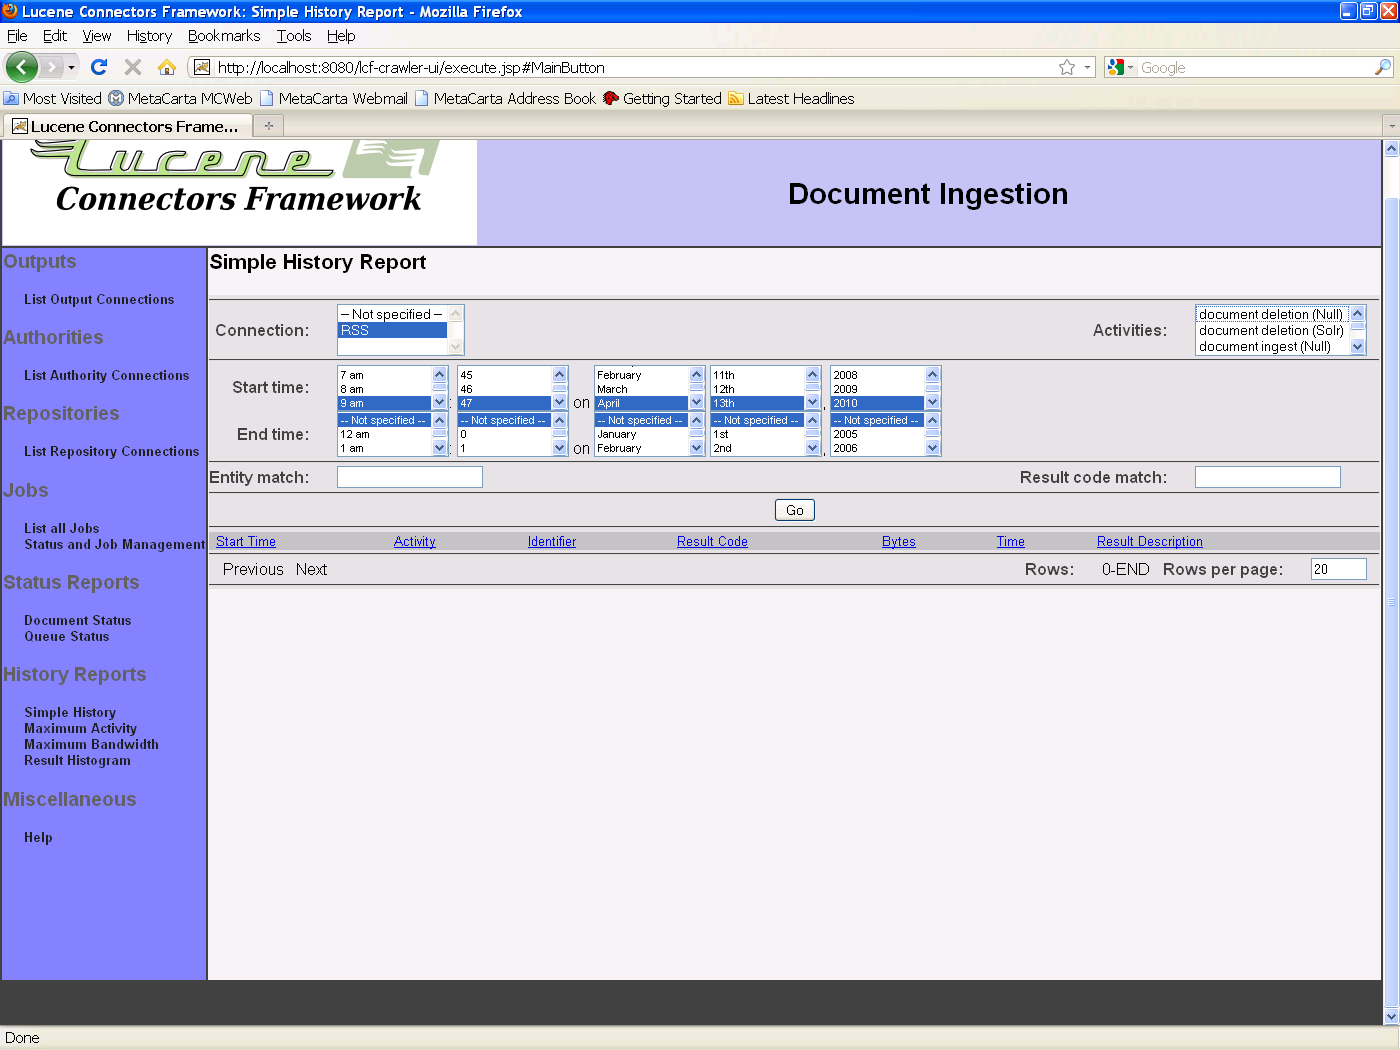The height and width of the screenshot is (1050, 1400).
Task: Click the Stop loading X icon
Action: pos(132,67)
